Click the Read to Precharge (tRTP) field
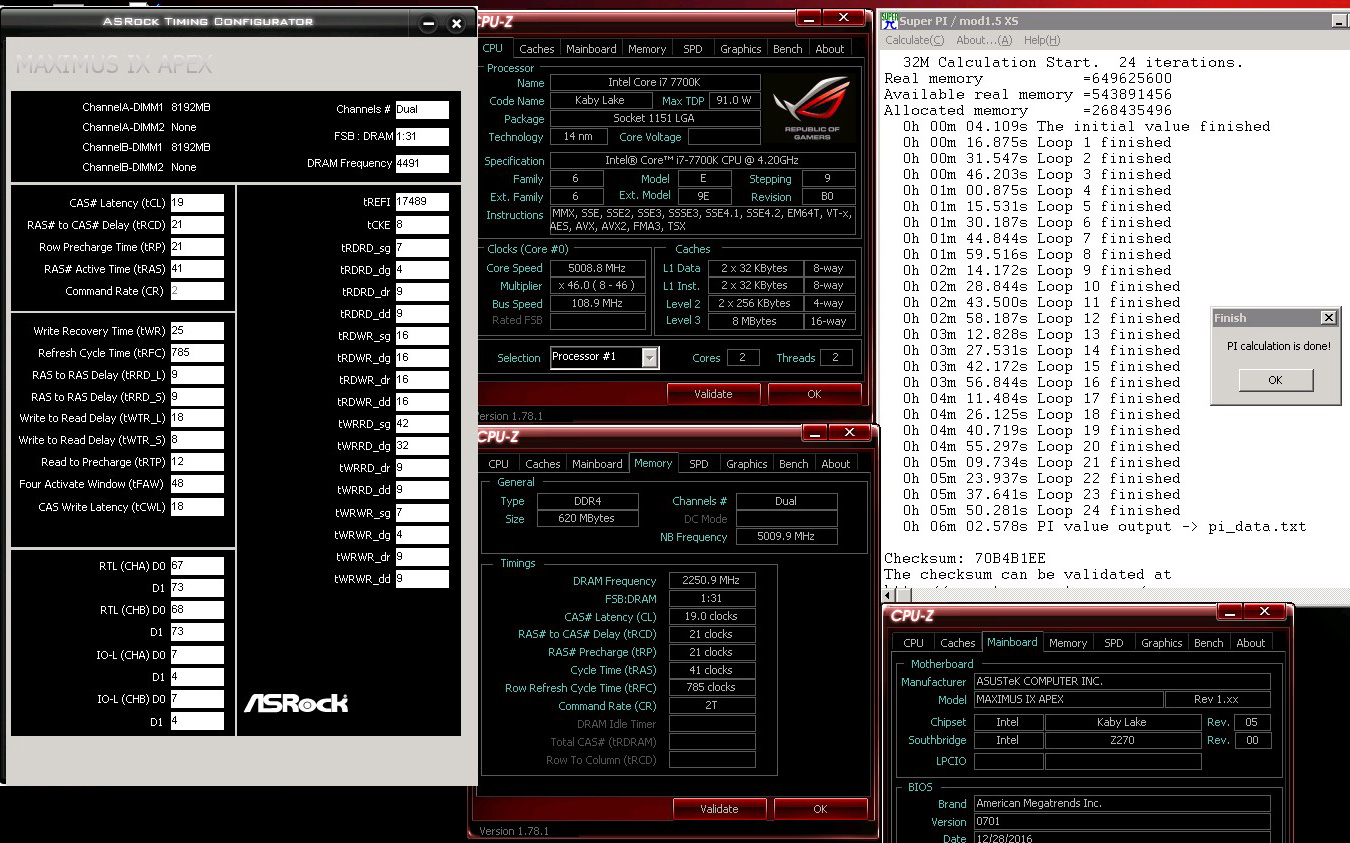1350x843 pixels. click(197, 462)
